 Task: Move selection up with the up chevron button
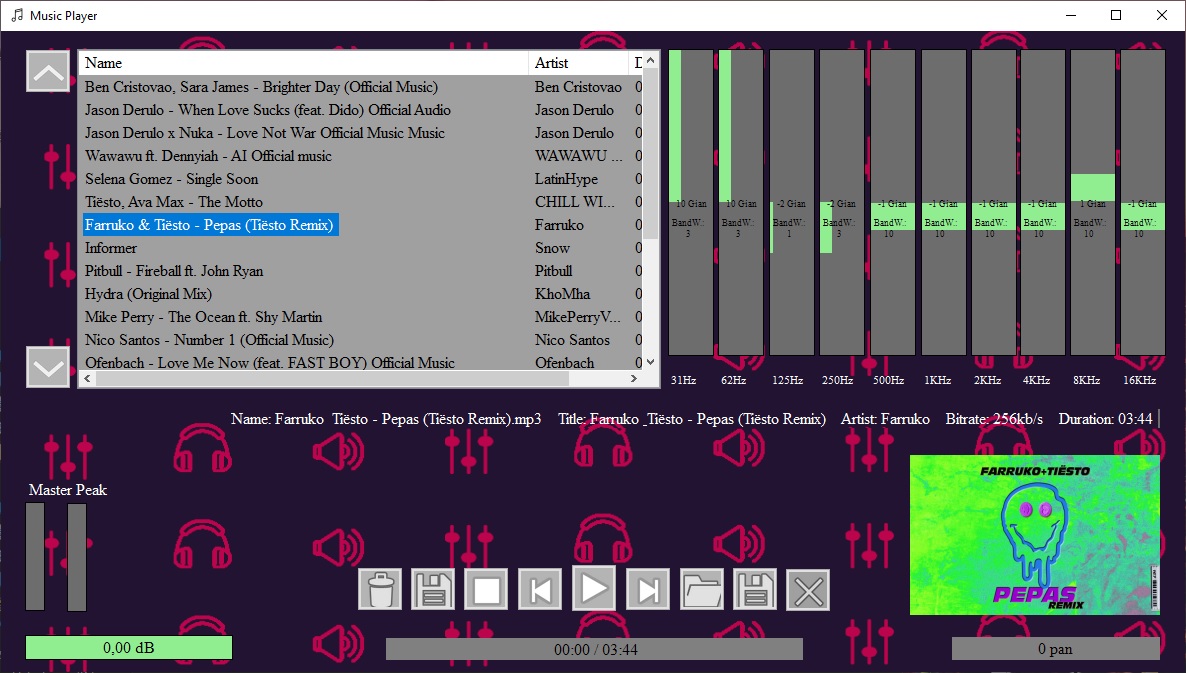pos(48,72)
